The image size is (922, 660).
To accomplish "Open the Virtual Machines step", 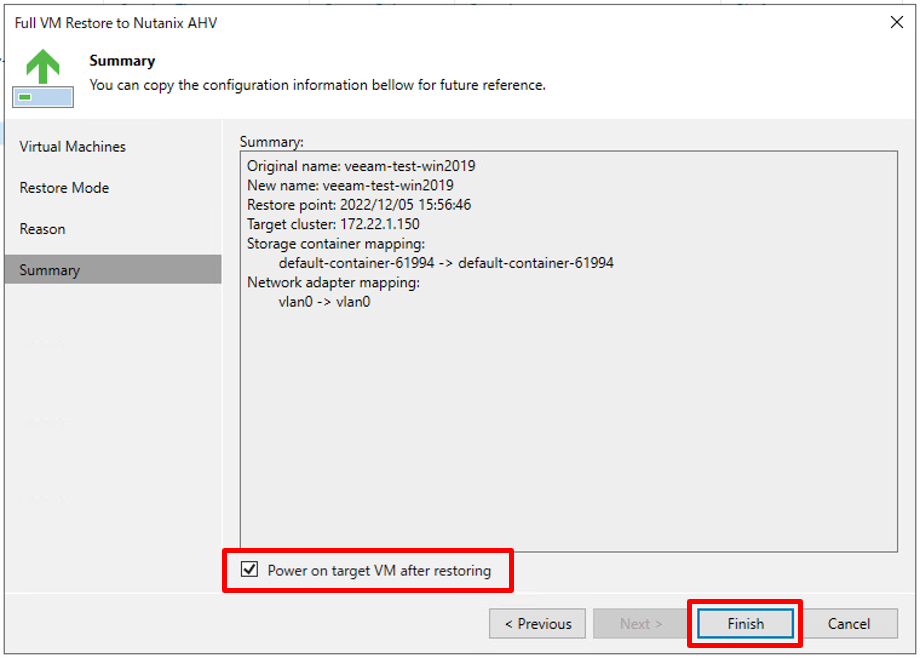I will pyautogui.click(x=72, y=146).
